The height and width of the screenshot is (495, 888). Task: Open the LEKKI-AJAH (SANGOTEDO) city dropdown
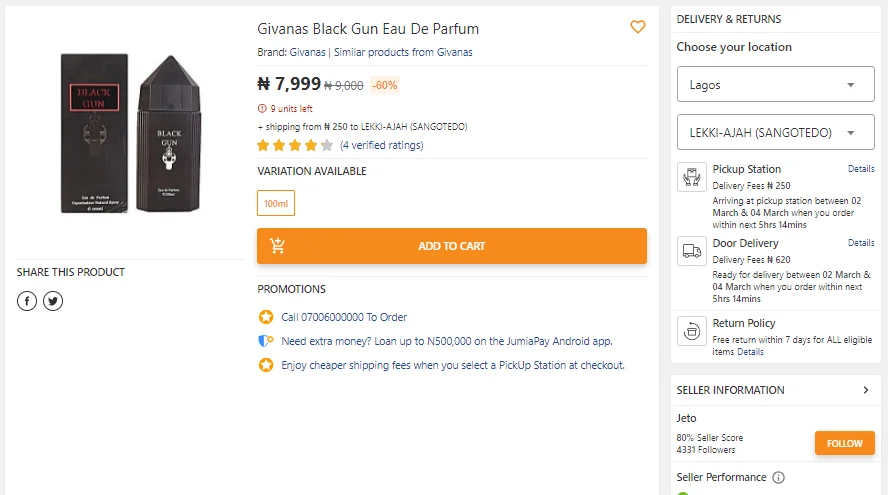pos(774,133)
